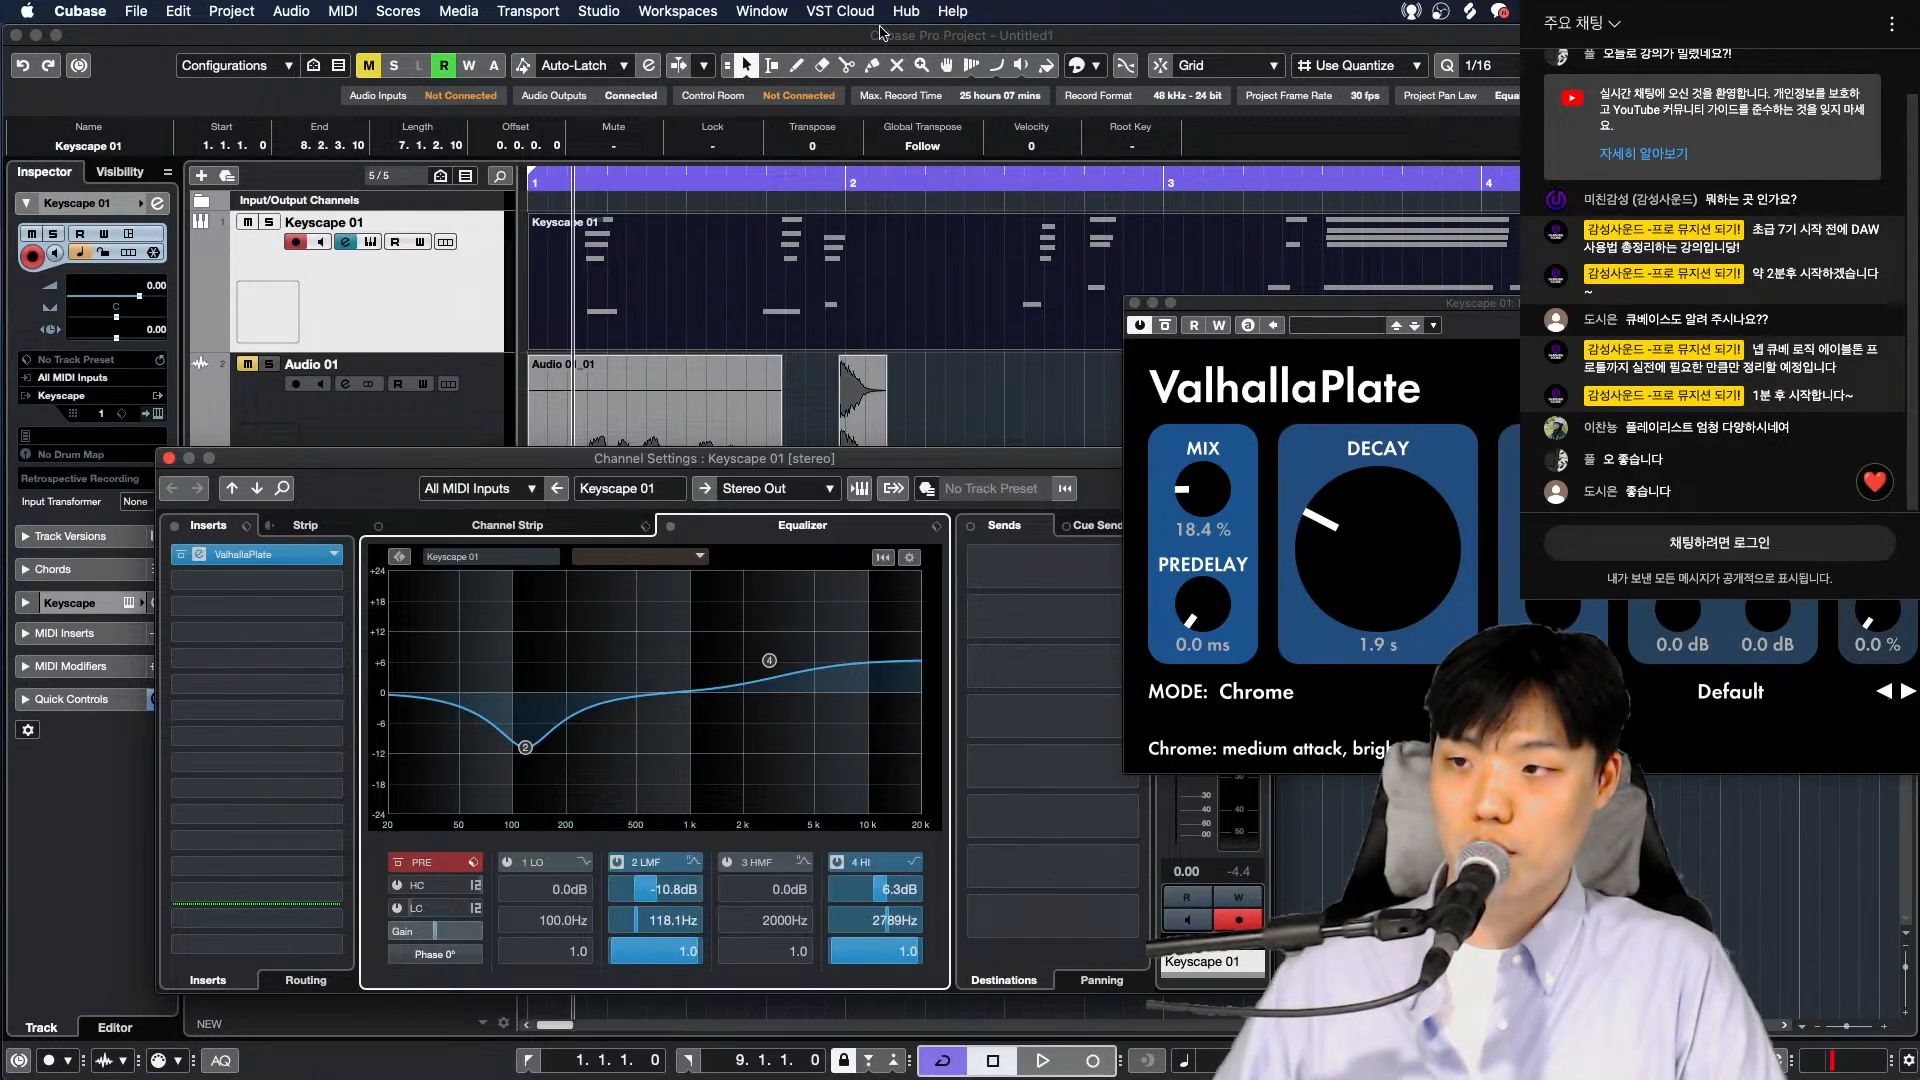Open the Grid snap type dropdown

1227,65
